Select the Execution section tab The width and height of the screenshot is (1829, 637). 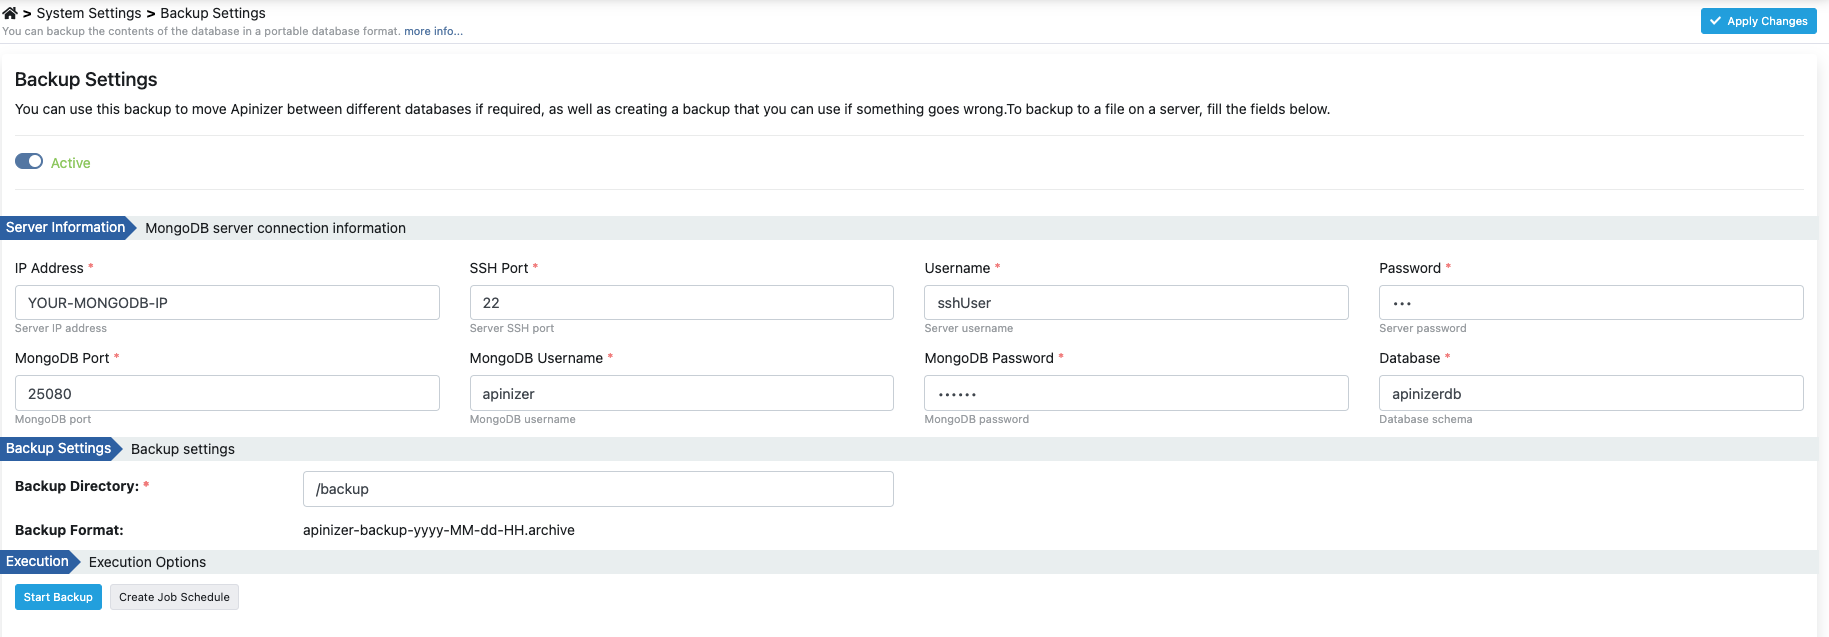coord(38,562)
